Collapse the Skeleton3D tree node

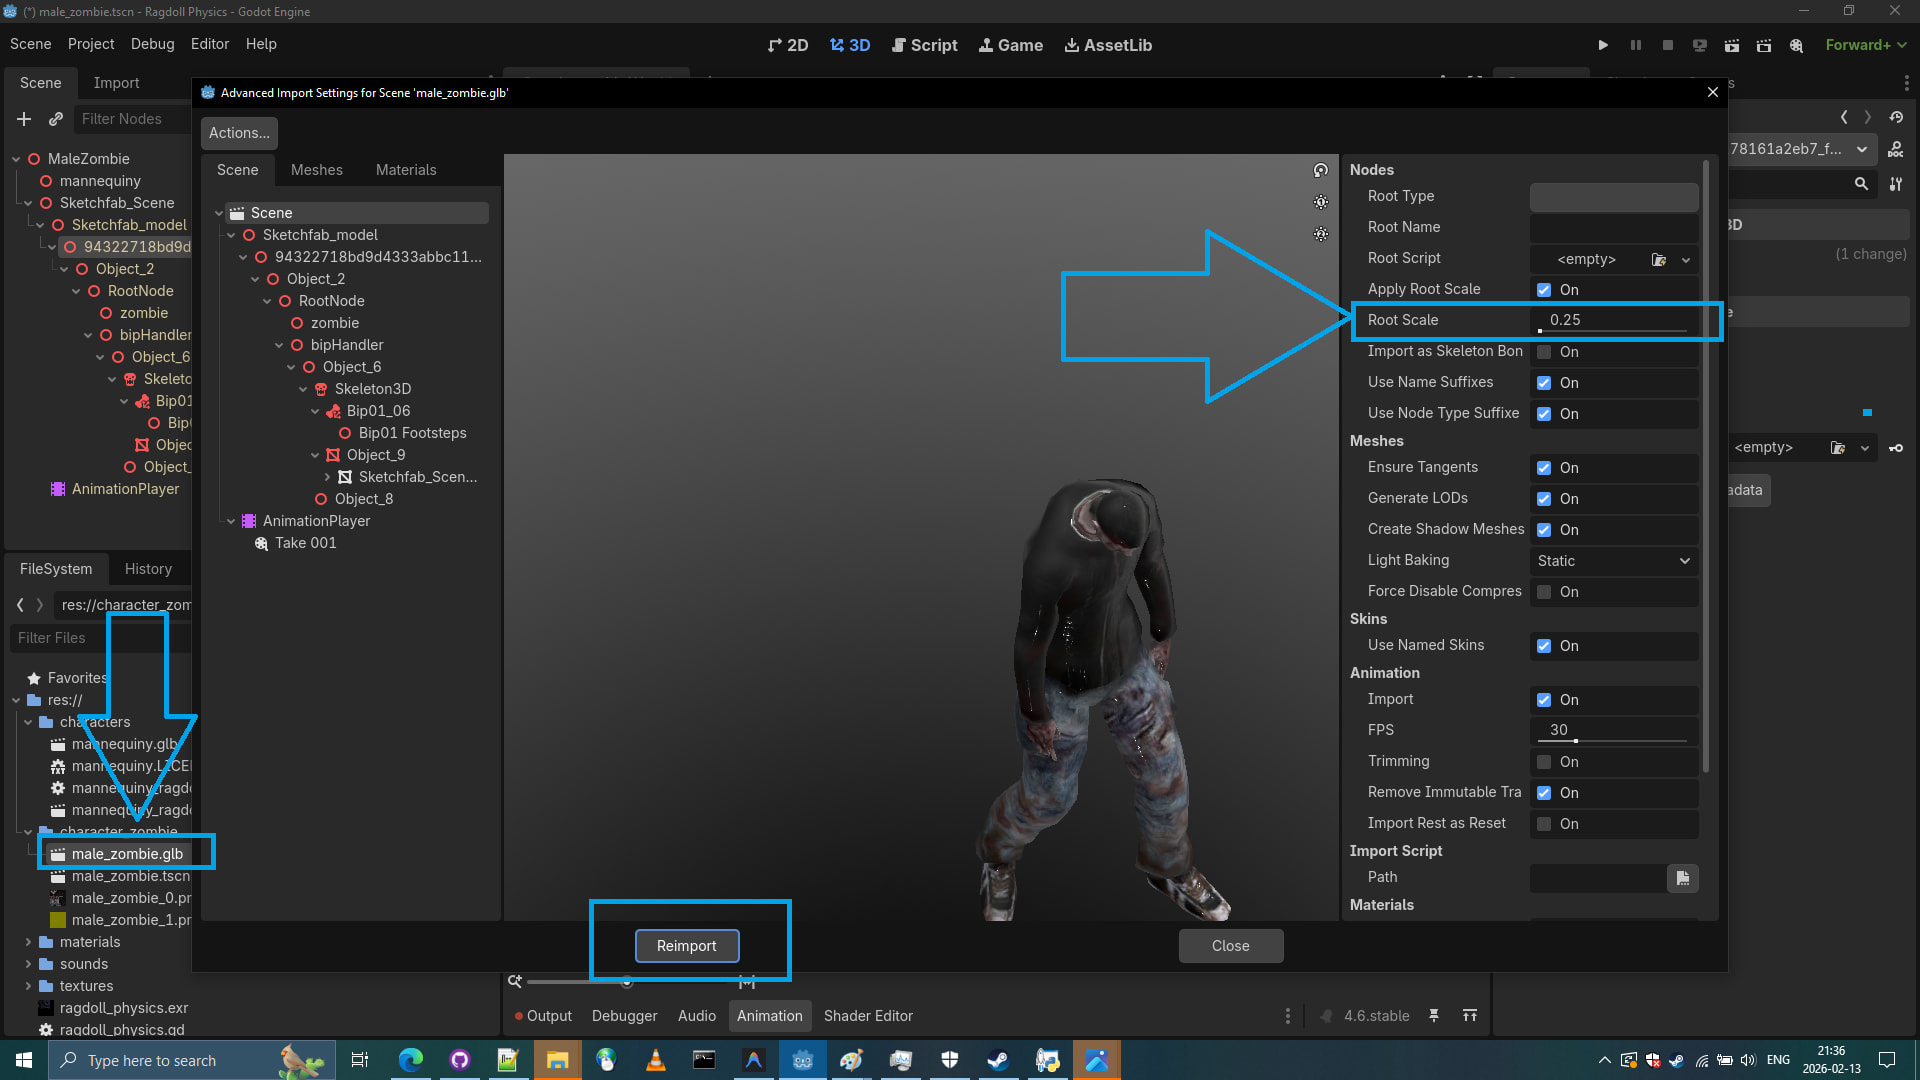[303, 389]
